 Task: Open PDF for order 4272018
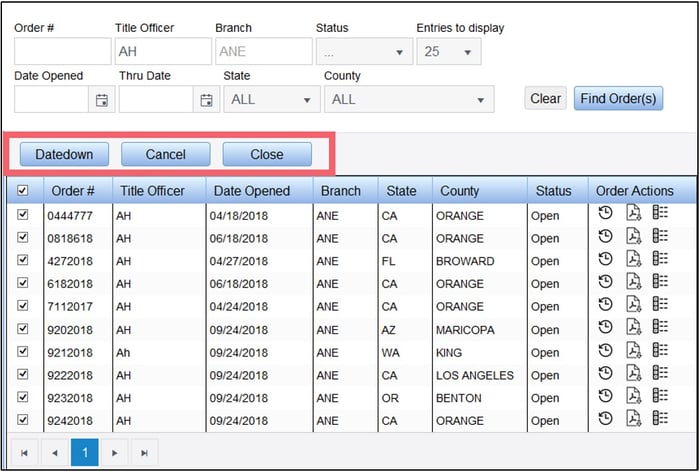click(x=633, y=259)
